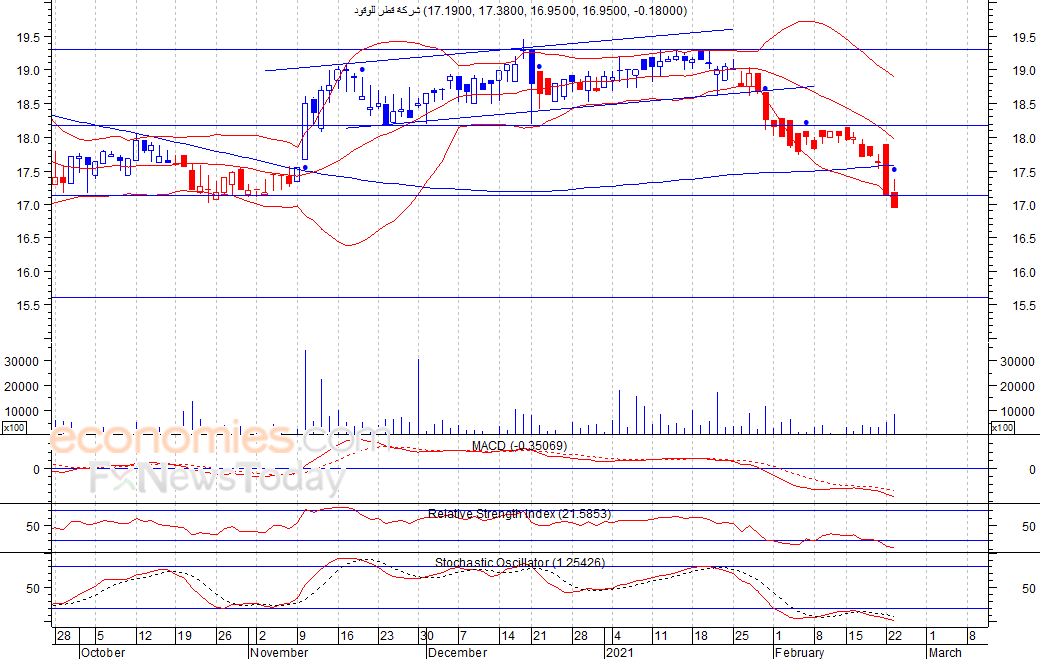Click the last red candlestick near 17.0
This screenshot has height=659, width=1040.
(x=895, y=200)
